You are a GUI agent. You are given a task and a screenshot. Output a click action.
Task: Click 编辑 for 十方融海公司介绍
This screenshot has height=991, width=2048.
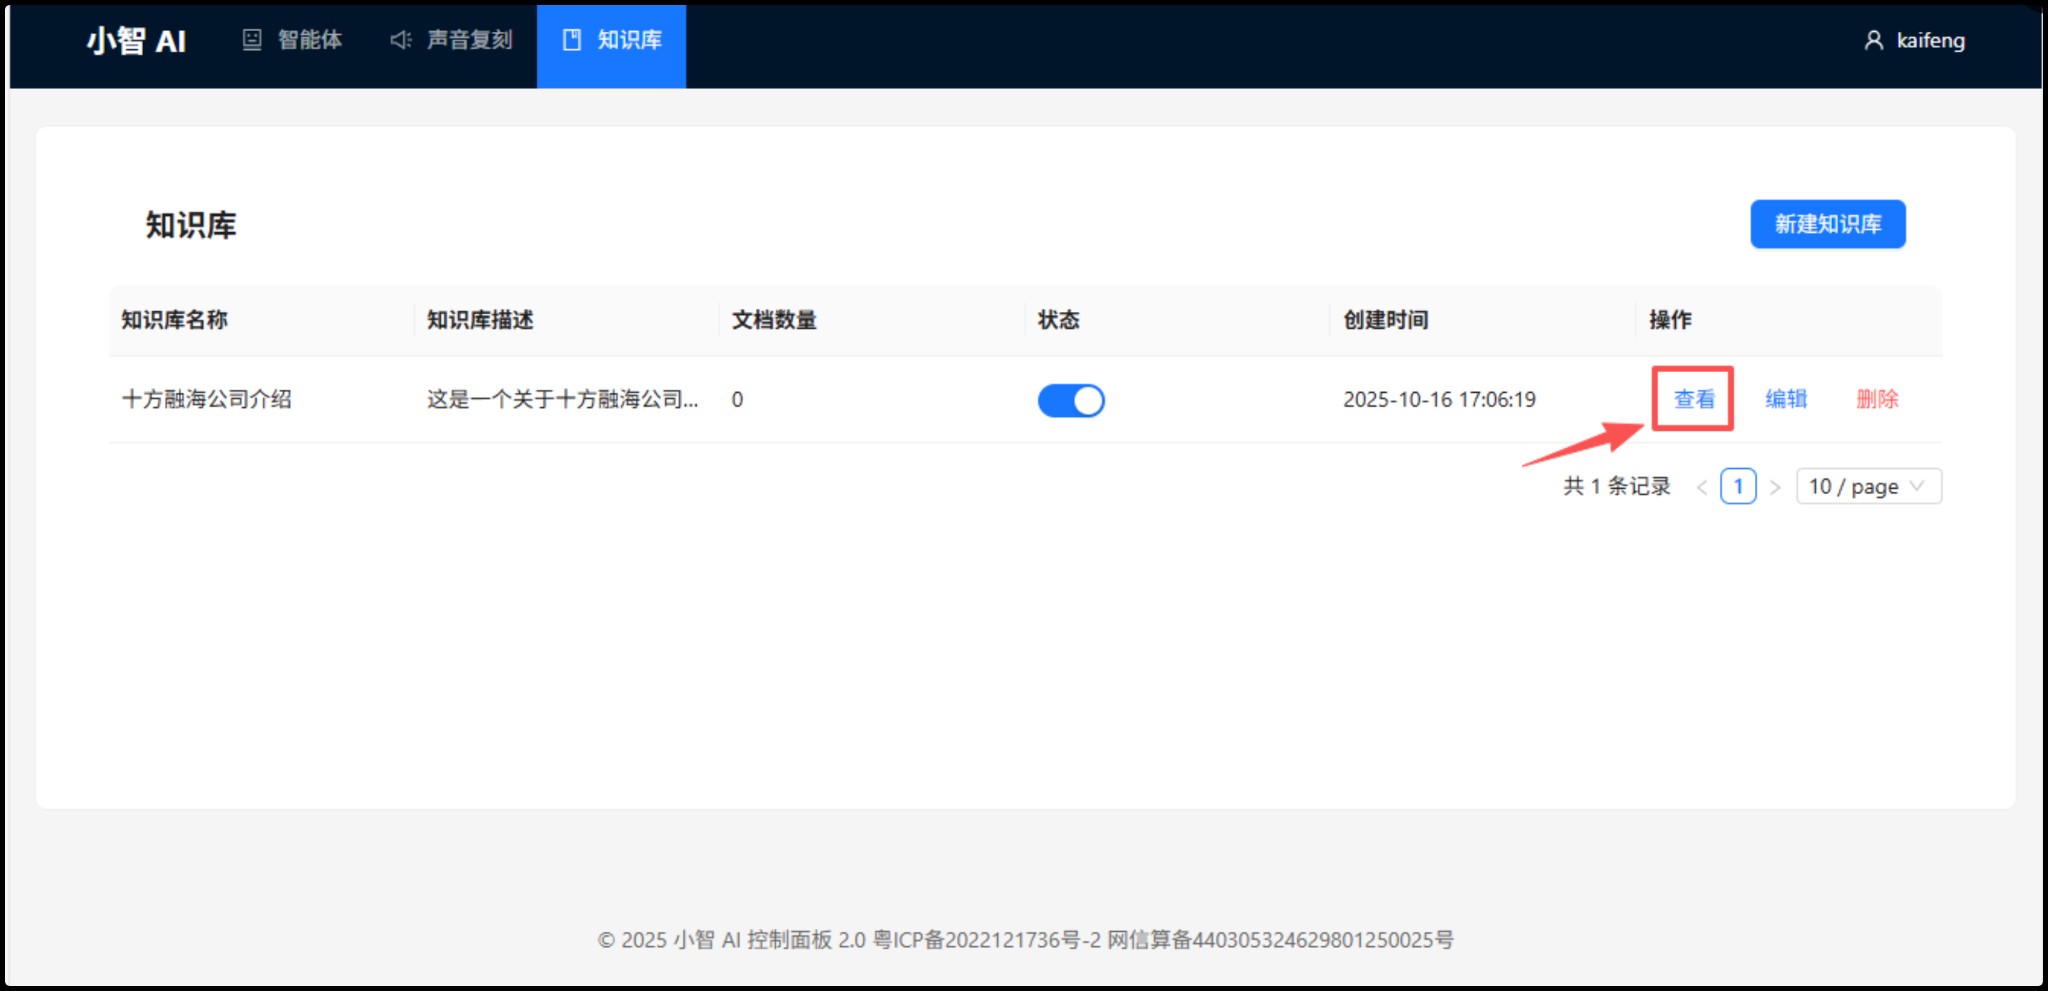[1786, 399]
